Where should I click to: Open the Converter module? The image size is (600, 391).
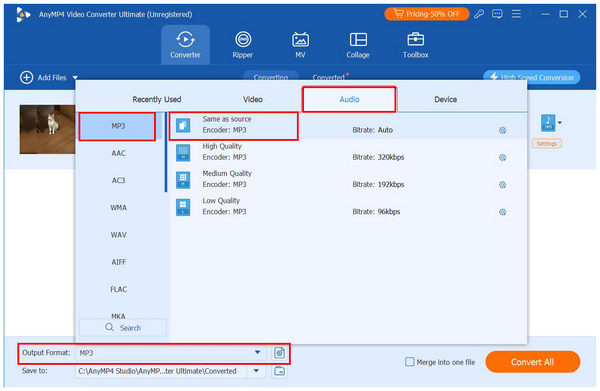(185, 45)
